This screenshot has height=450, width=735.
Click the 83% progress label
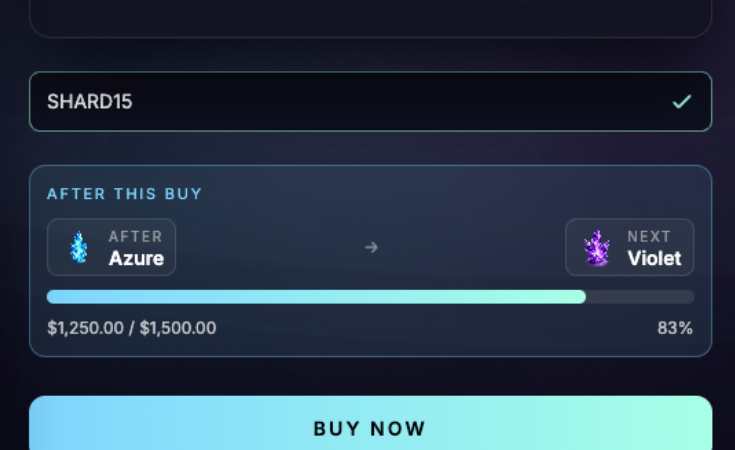pyautogui.click(x=675, y=328)
